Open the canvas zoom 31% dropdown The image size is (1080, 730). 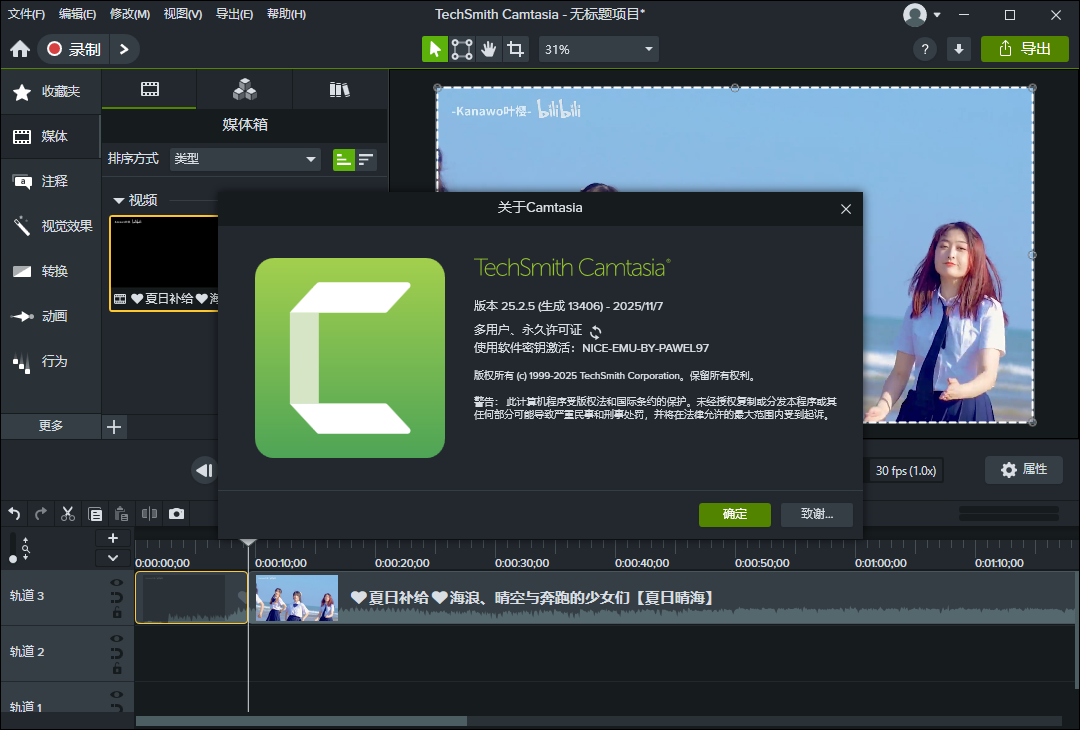[x=598, y=50]
